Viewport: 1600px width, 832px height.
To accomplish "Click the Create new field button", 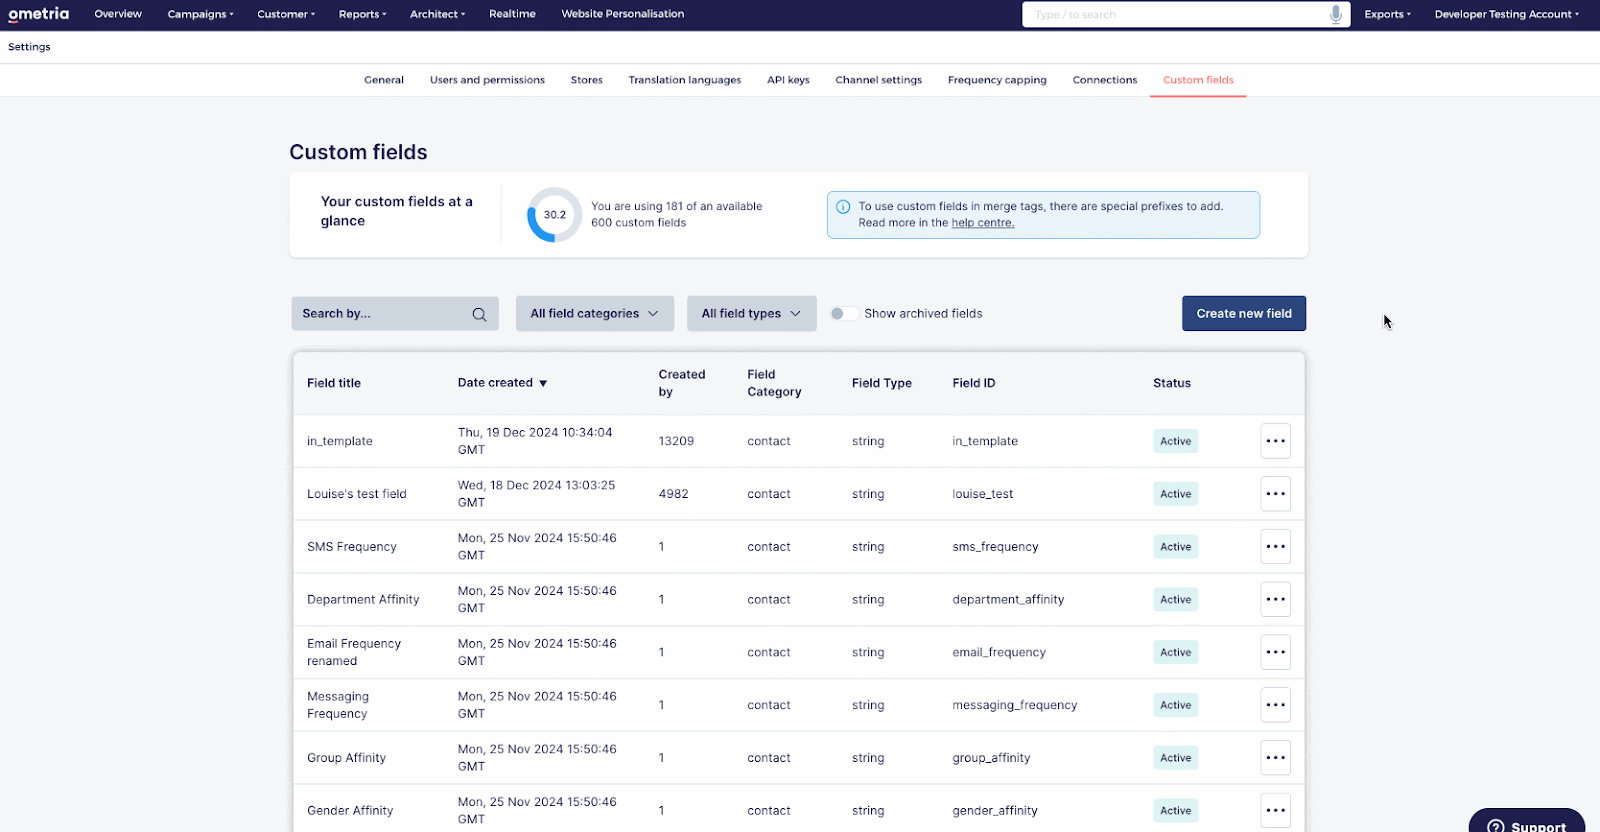I will click(x=1244, y=314).
